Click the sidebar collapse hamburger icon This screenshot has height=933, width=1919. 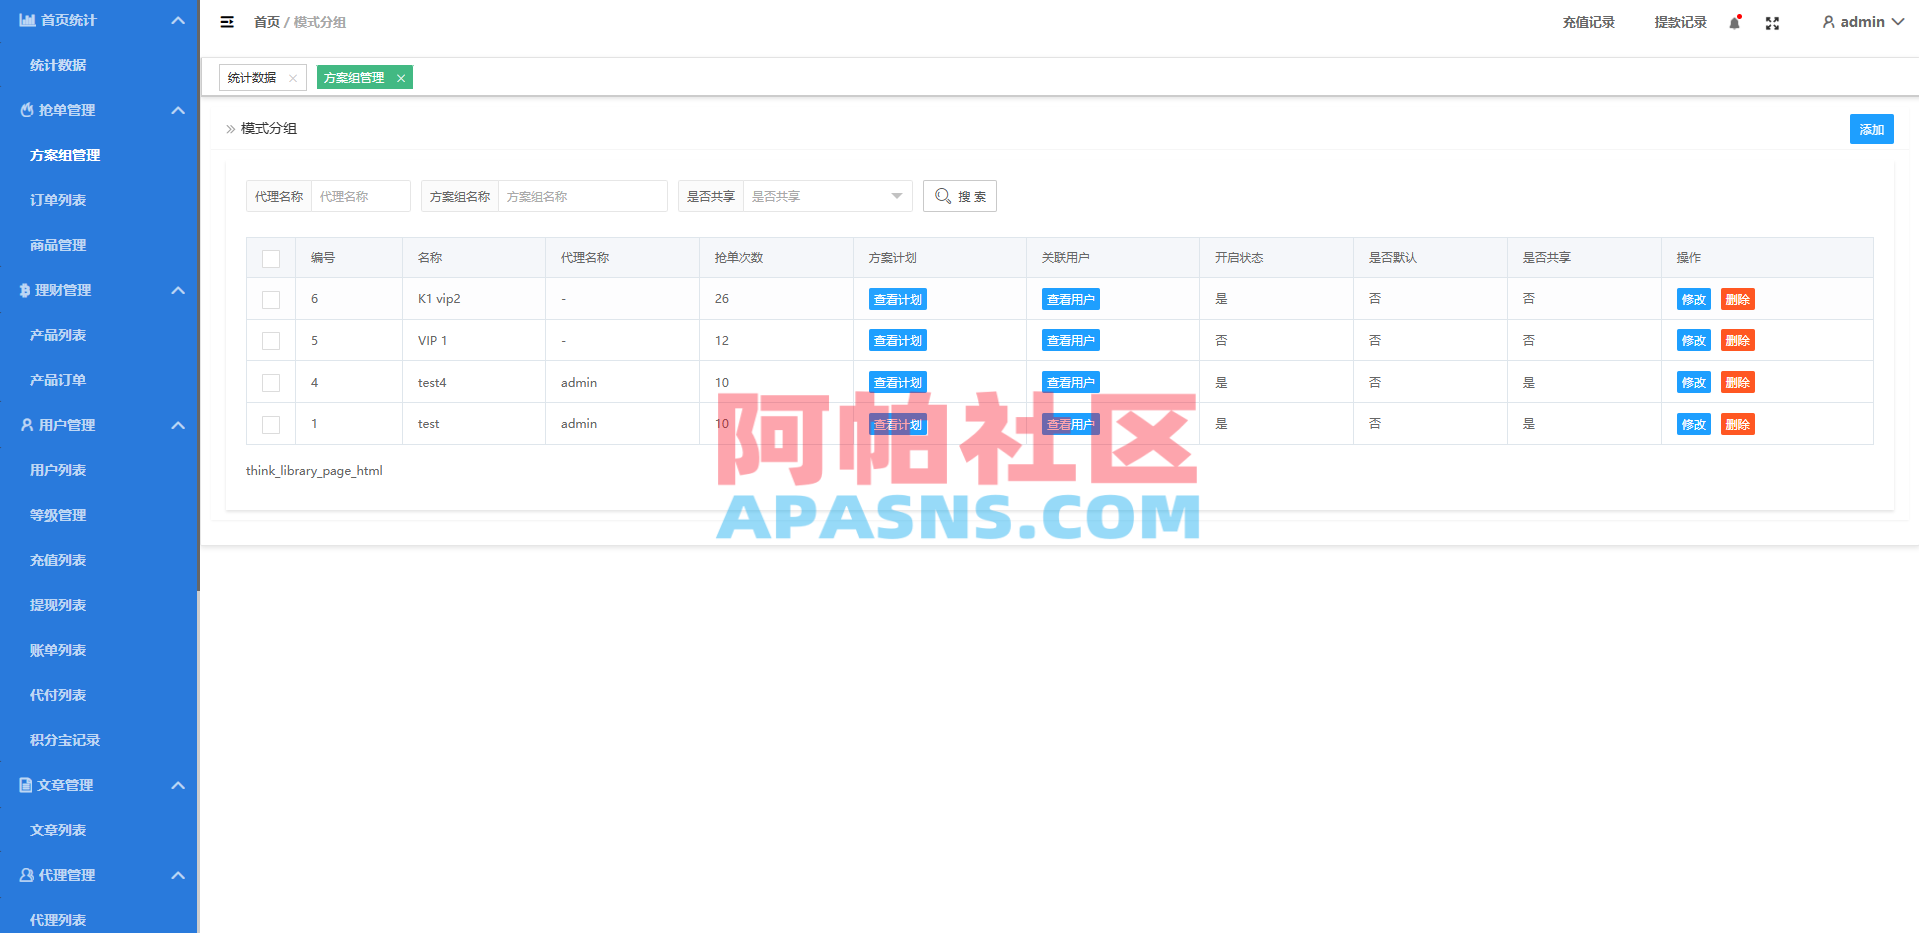click(227, 21)
